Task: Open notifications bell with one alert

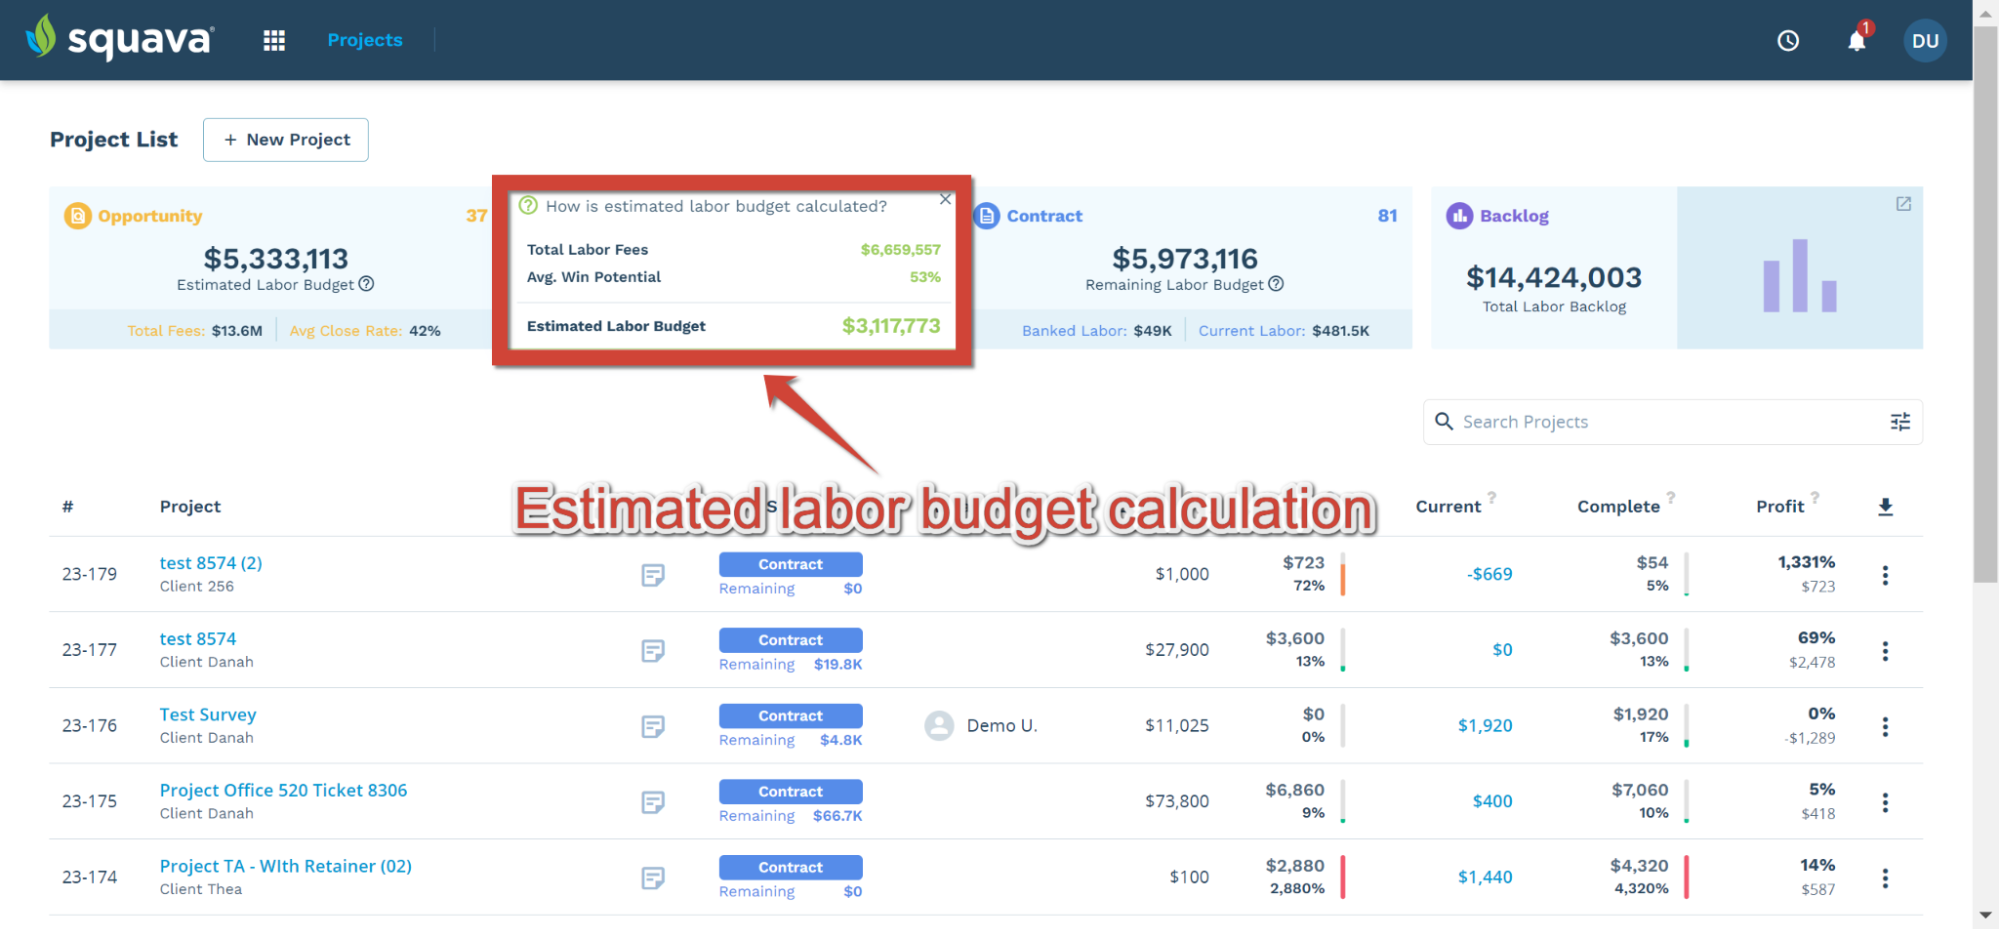Action: 1857,40
